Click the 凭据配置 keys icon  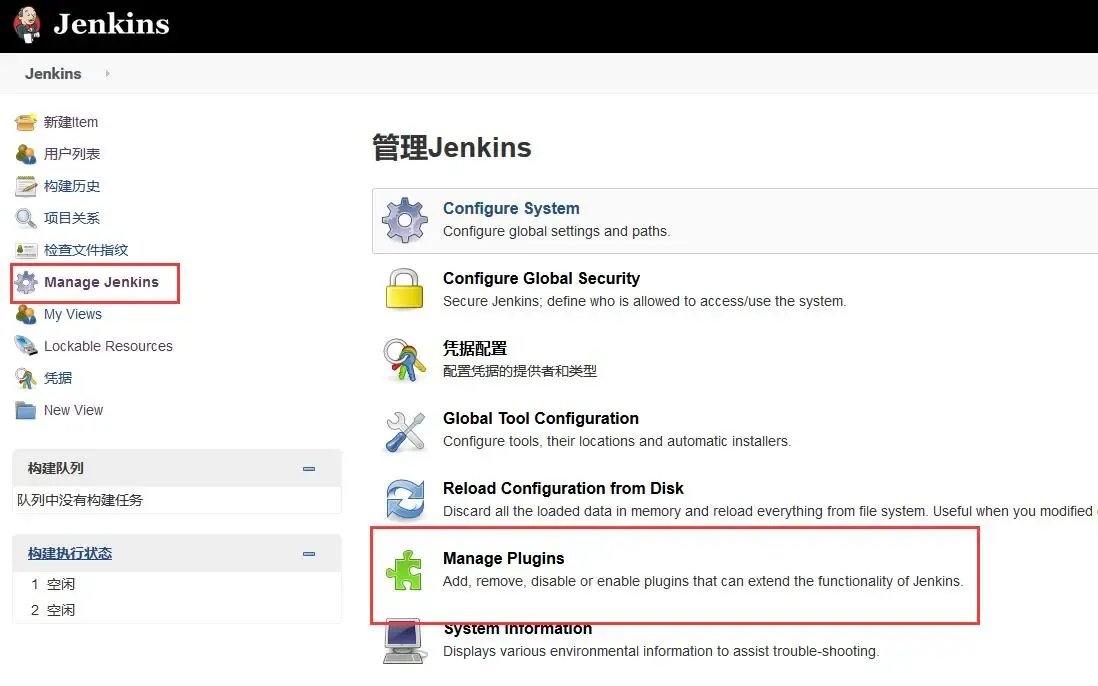coord(404,360)
